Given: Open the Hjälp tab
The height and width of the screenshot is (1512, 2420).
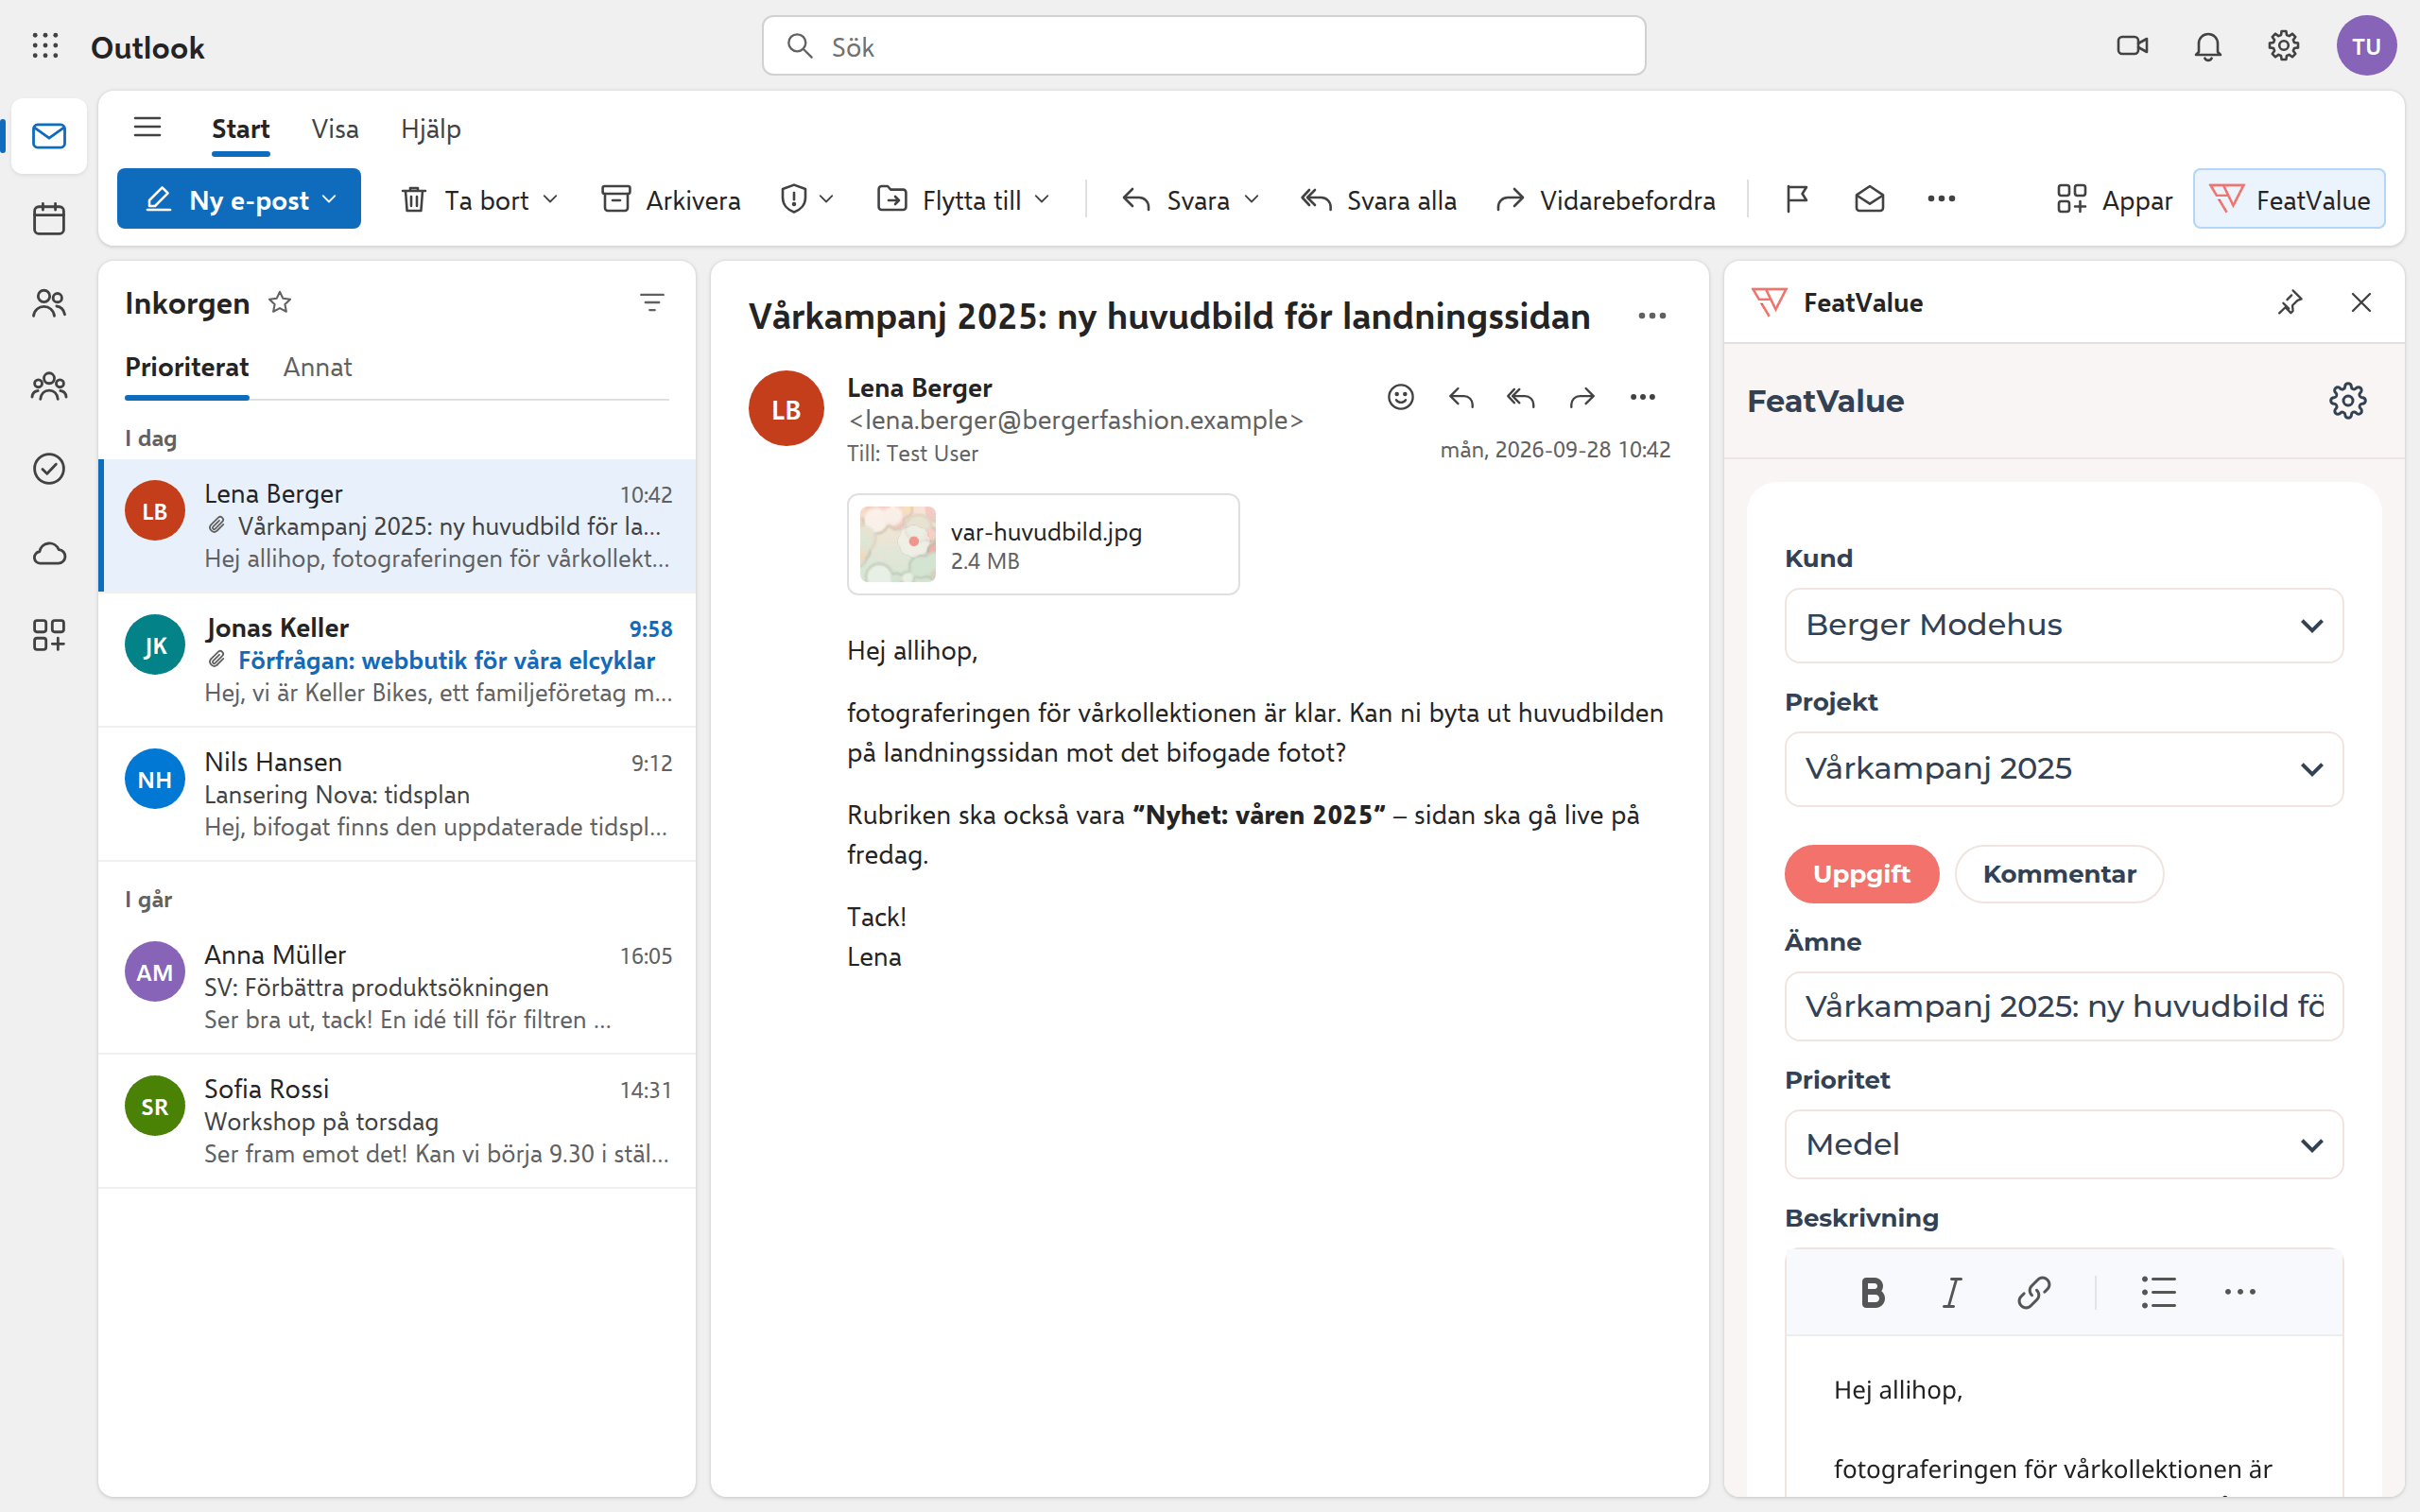Looking at the screenshot, I should point(431,129).
